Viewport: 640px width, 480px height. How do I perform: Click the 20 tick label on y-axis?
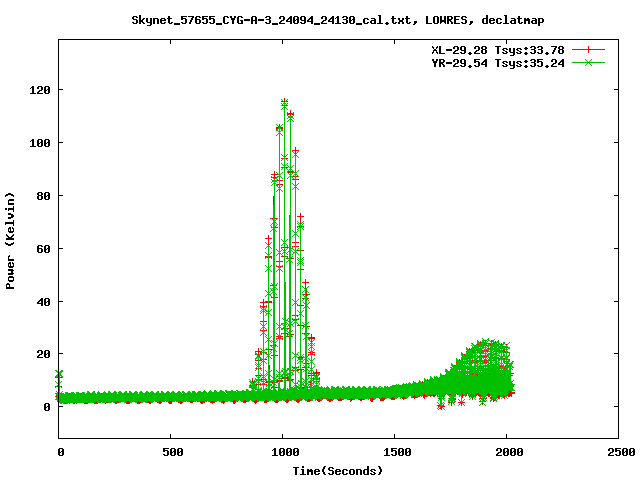pos(43,354)
